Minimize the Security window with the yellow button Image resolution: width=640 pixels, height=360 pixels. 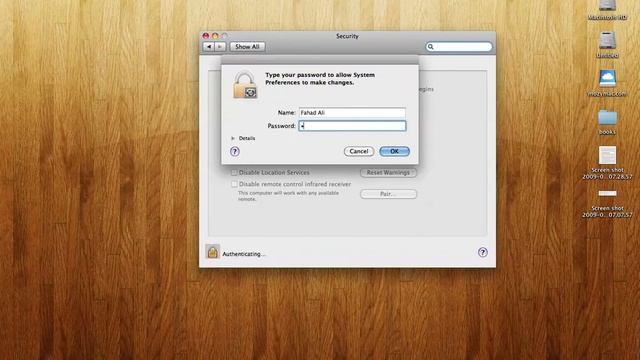[x=215, y=36]
